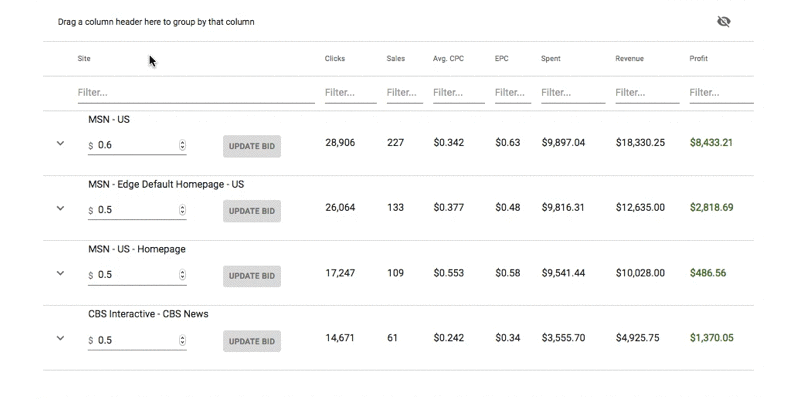Expand CBS Interactive - CBS News row
The image size is (800, 400).
(x=60, y=338)
